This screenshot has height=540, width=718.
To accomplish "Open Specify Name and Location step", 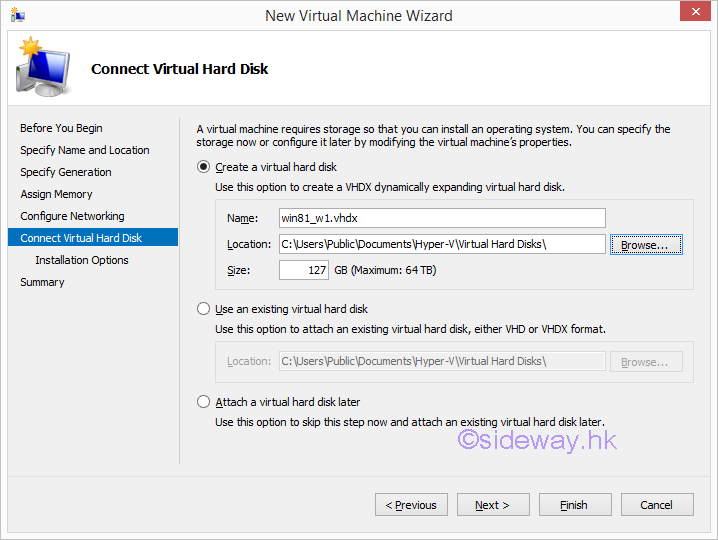I will click(x=85, y=150).
